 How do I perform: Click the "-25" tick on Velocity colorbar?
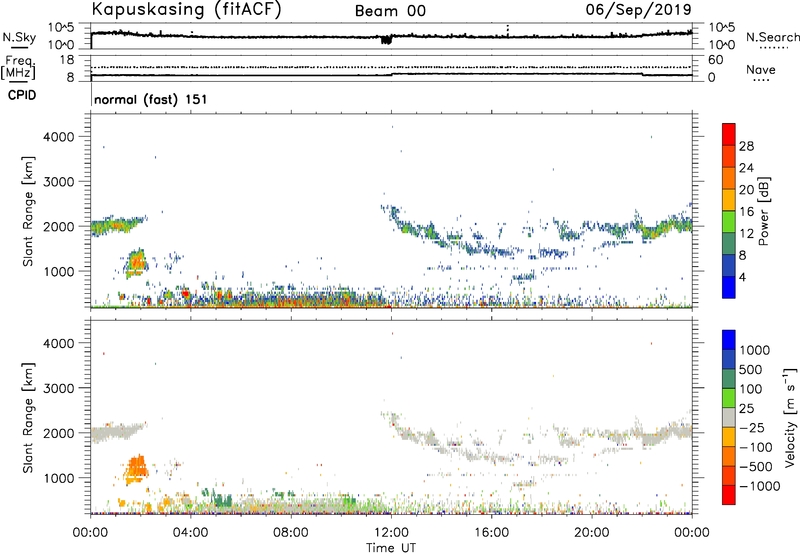click(752, 428)
